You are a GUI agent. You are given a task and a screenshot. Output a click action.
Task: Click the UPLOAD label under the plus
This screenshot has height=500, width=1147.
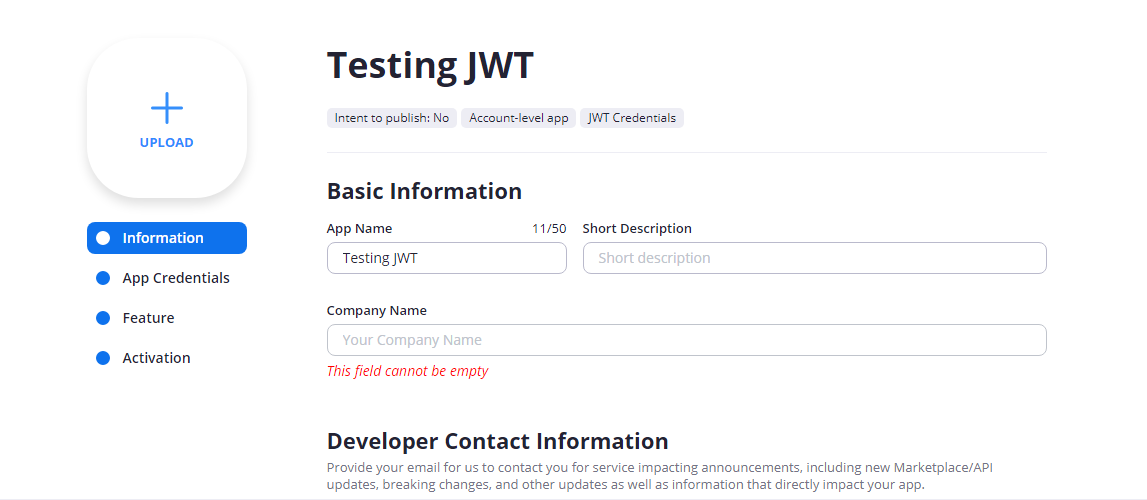point(167,143)
